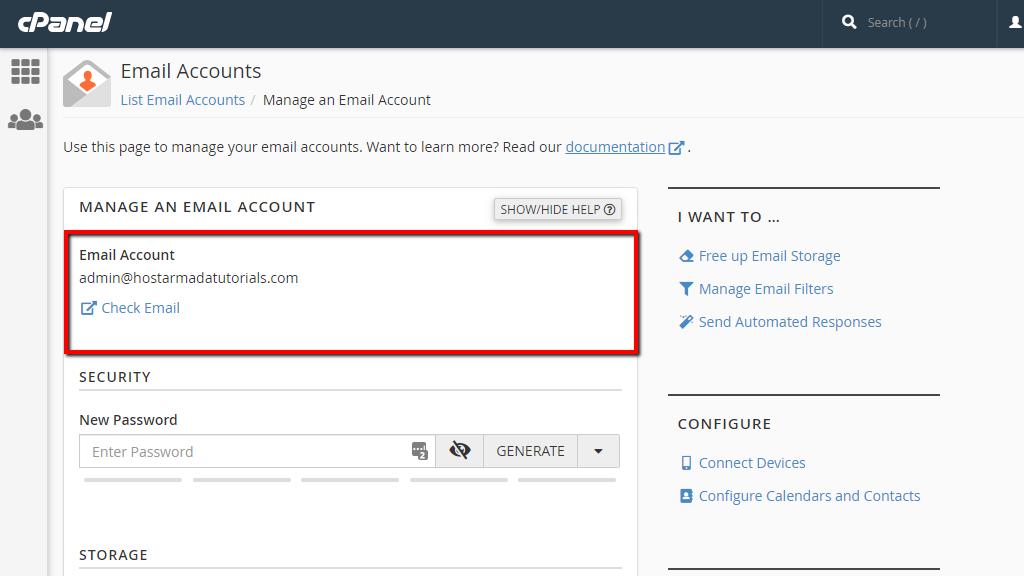1024x576 pixels.
Task: Click the Enter Password input field
Action: point(245,451)
